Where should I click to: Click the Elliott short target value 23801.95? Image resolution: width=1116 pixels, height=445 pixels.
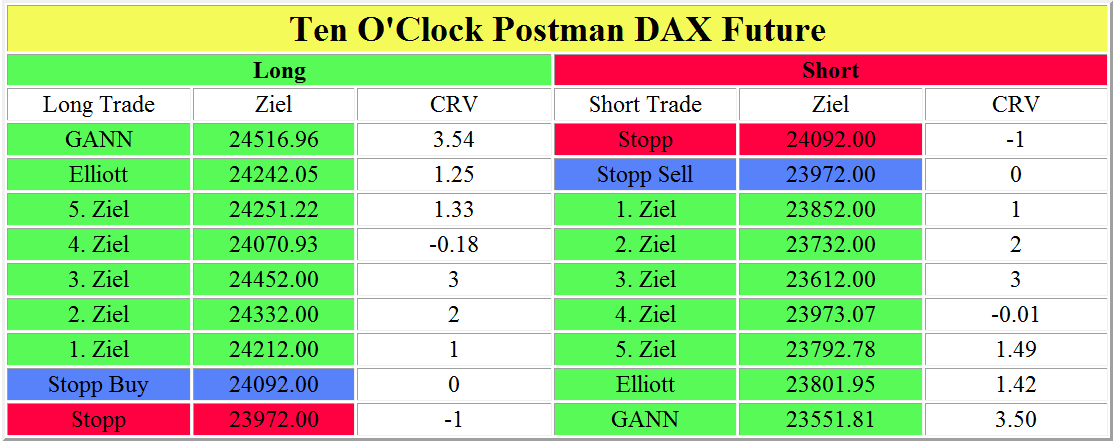[x=830, y=384]
